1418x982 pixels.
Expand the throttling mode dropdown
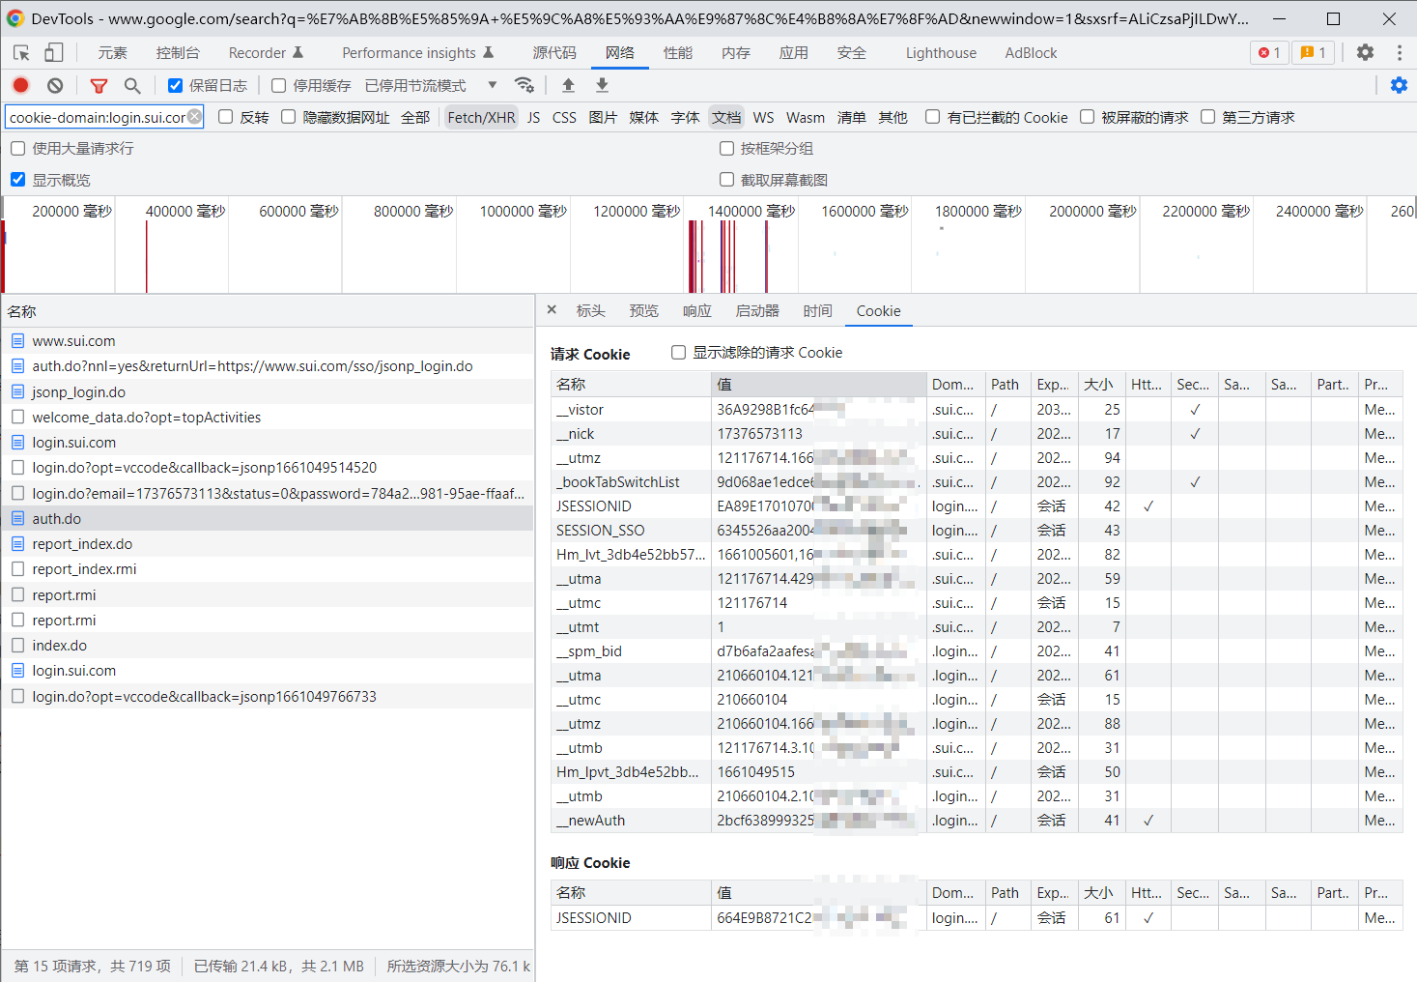[x=492, y=86]
